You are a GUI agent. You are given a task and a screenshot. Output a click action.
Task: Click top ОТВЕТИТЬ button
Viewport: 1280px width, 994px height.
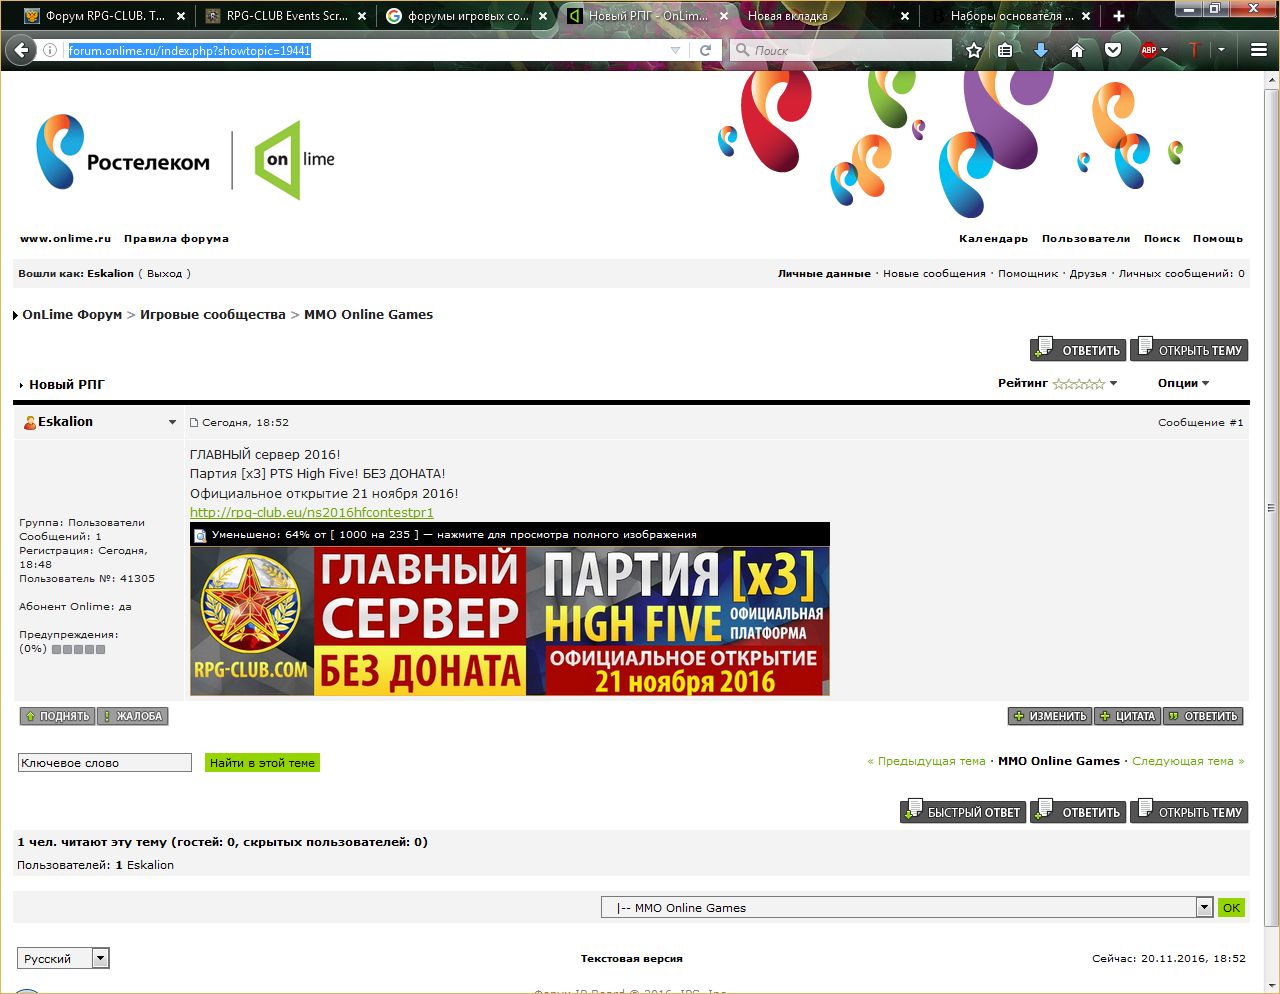tap(1078, 349)
